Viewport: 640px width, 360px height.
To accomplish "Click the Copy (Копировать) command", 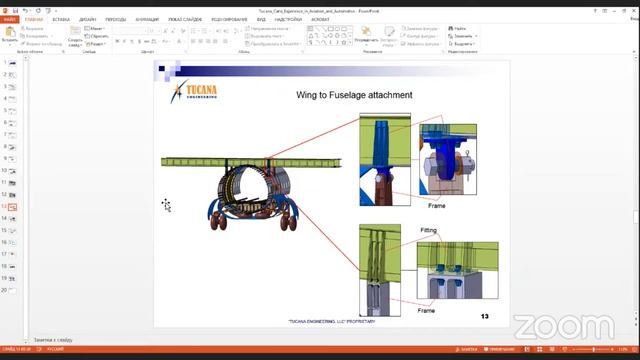I will pos(36,36).
